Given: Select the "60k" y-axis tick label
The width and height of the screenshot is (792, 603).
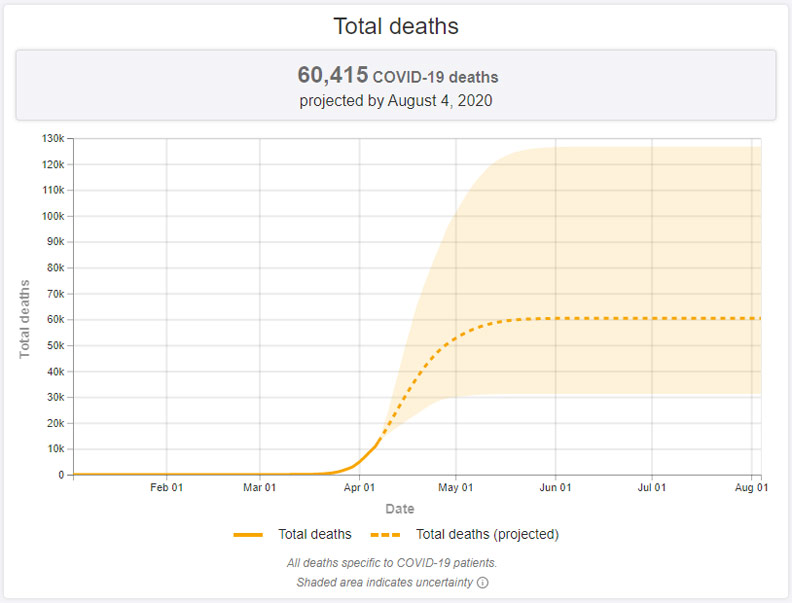Looking at the screenshot, I should pyautogui.click(x=55, y=319).
